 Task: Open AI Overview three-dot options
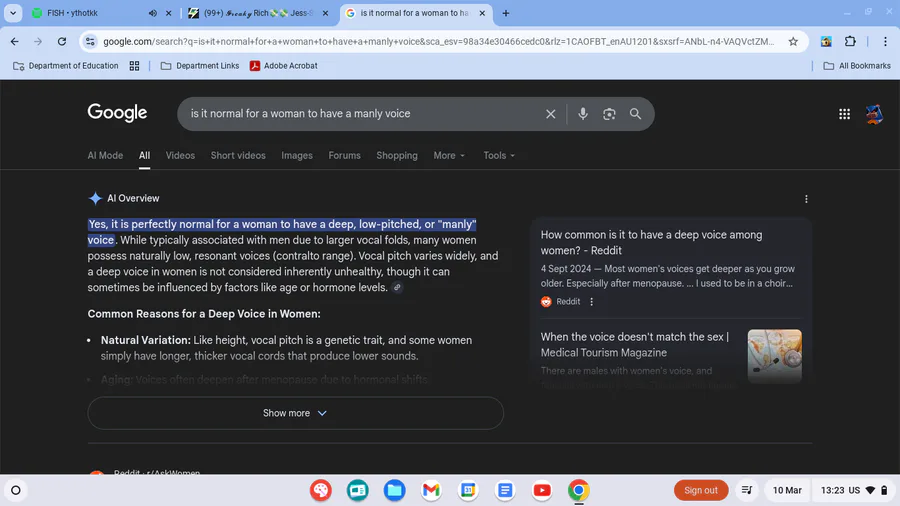click(806, 199)
